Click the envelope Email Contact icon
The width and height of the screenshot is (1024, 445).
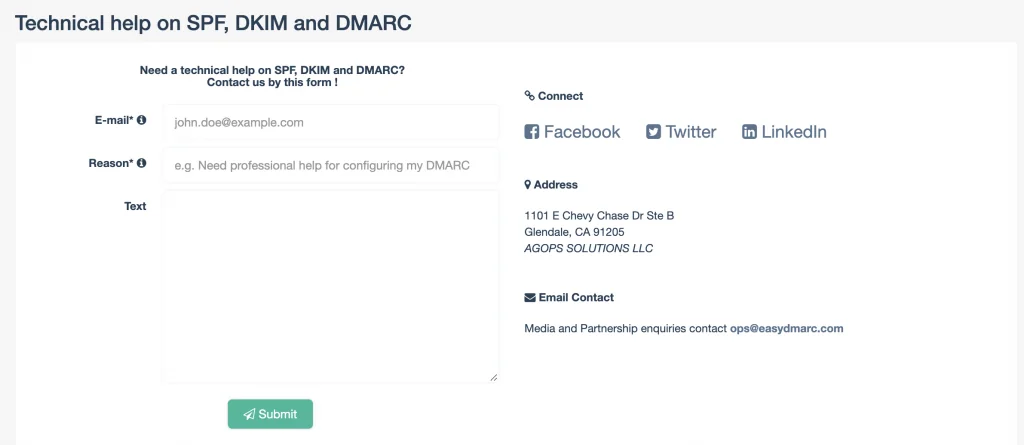click(530, 298)
